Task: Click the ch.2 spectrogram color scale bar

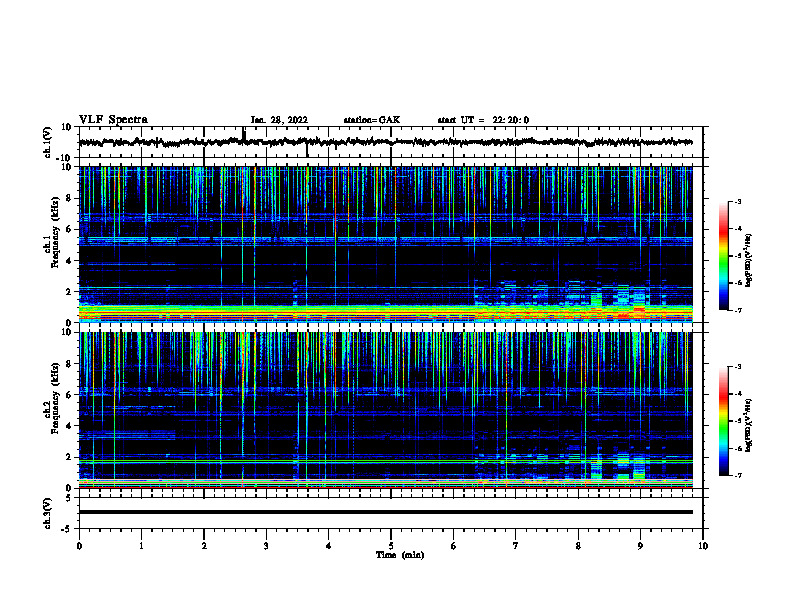Action: click(723, 421)
